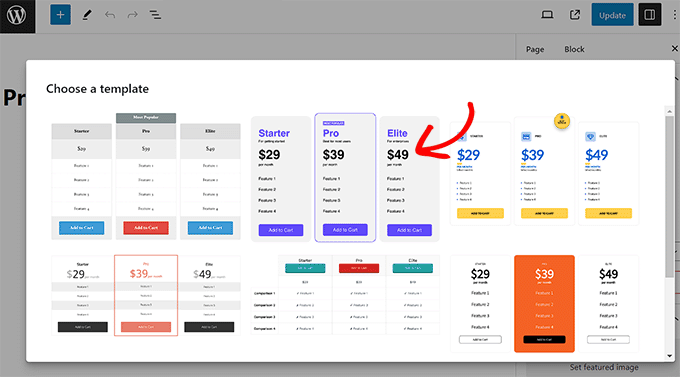The height and width of the screenshot is (377, 680).
Task: View page in new tab icon
Action: click(x=575, y=15)
